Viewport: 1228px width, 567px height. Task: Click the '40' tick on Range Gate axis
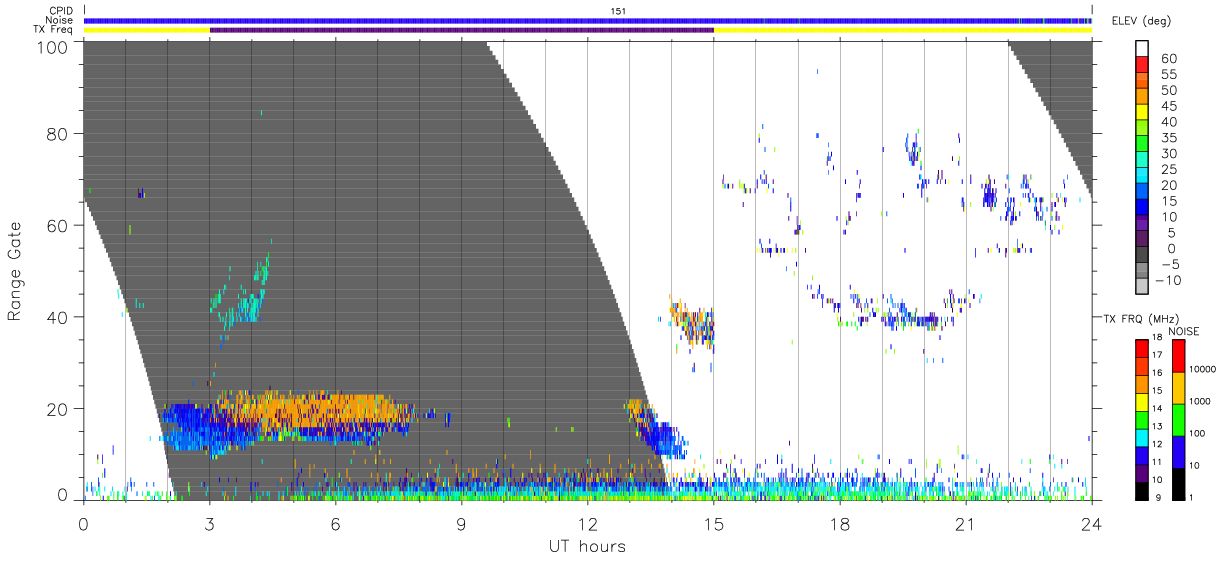coord(58,317)
